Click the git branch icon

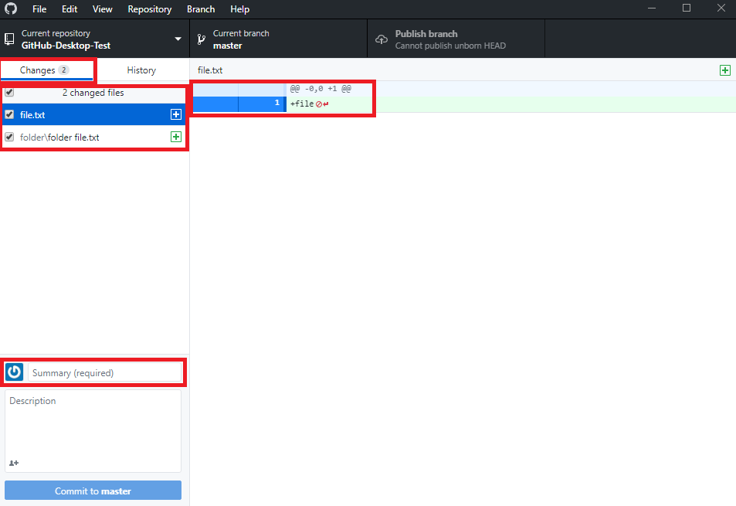[x=201, y=39]
